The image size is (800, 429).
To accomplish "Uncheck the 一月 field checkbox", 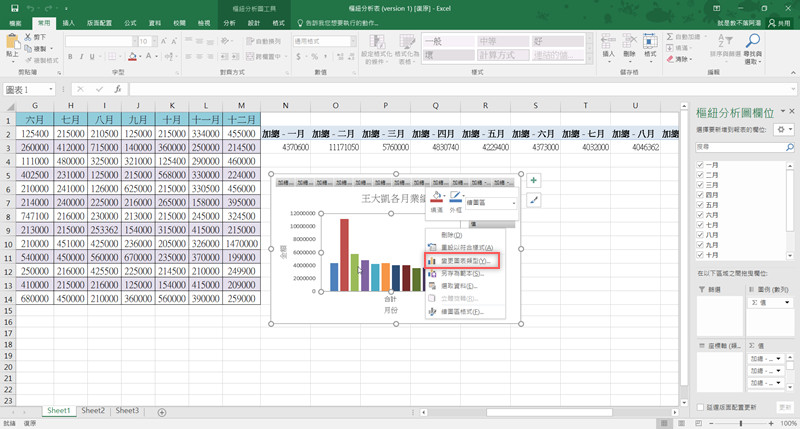I will tap(699, 163).
